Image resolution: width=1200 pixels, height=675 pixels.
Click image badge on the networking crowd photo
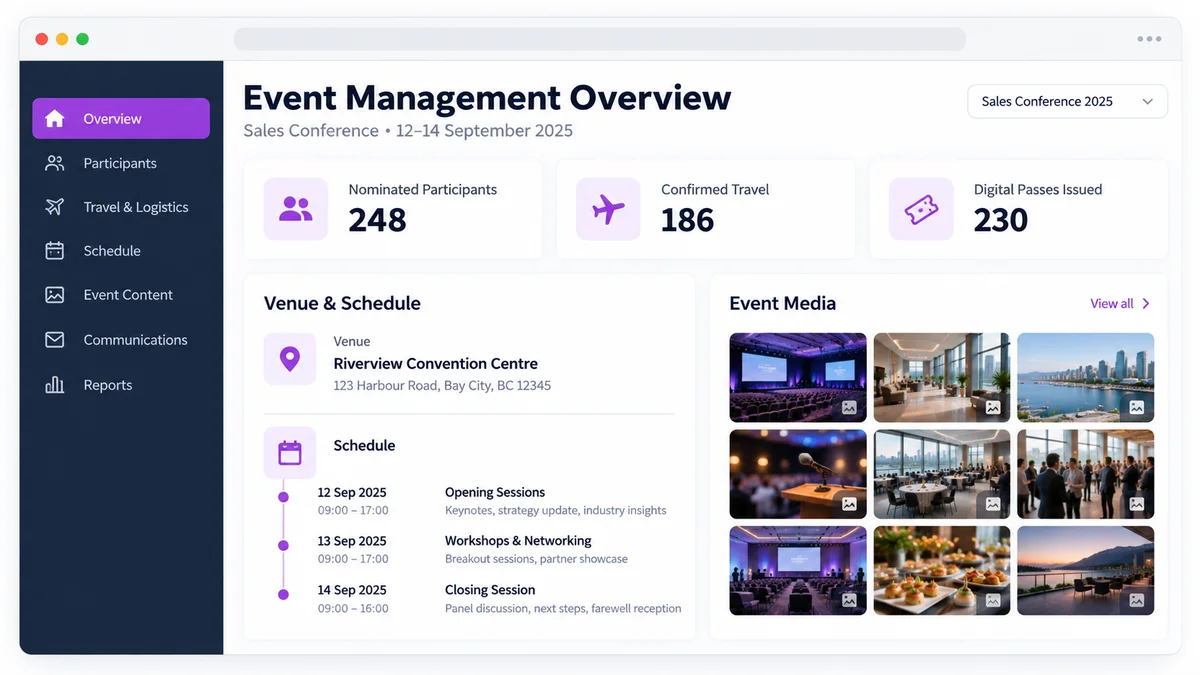pos(1137,504)
